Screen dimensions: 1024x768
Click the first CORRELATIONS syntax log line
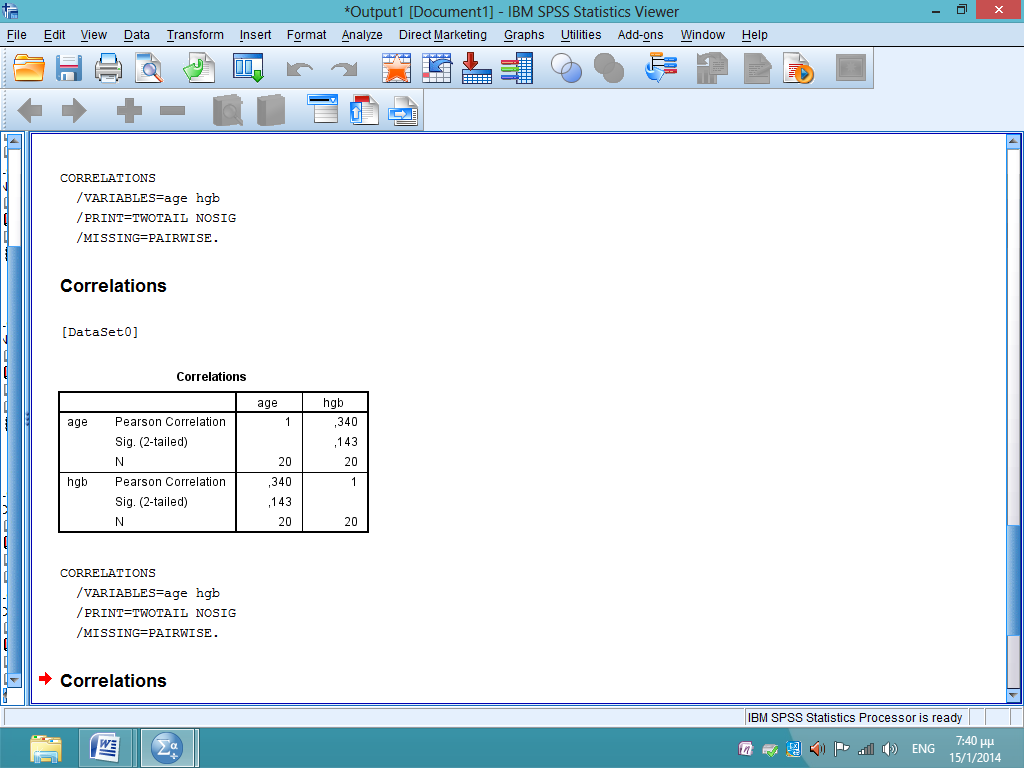click(108, 178)
